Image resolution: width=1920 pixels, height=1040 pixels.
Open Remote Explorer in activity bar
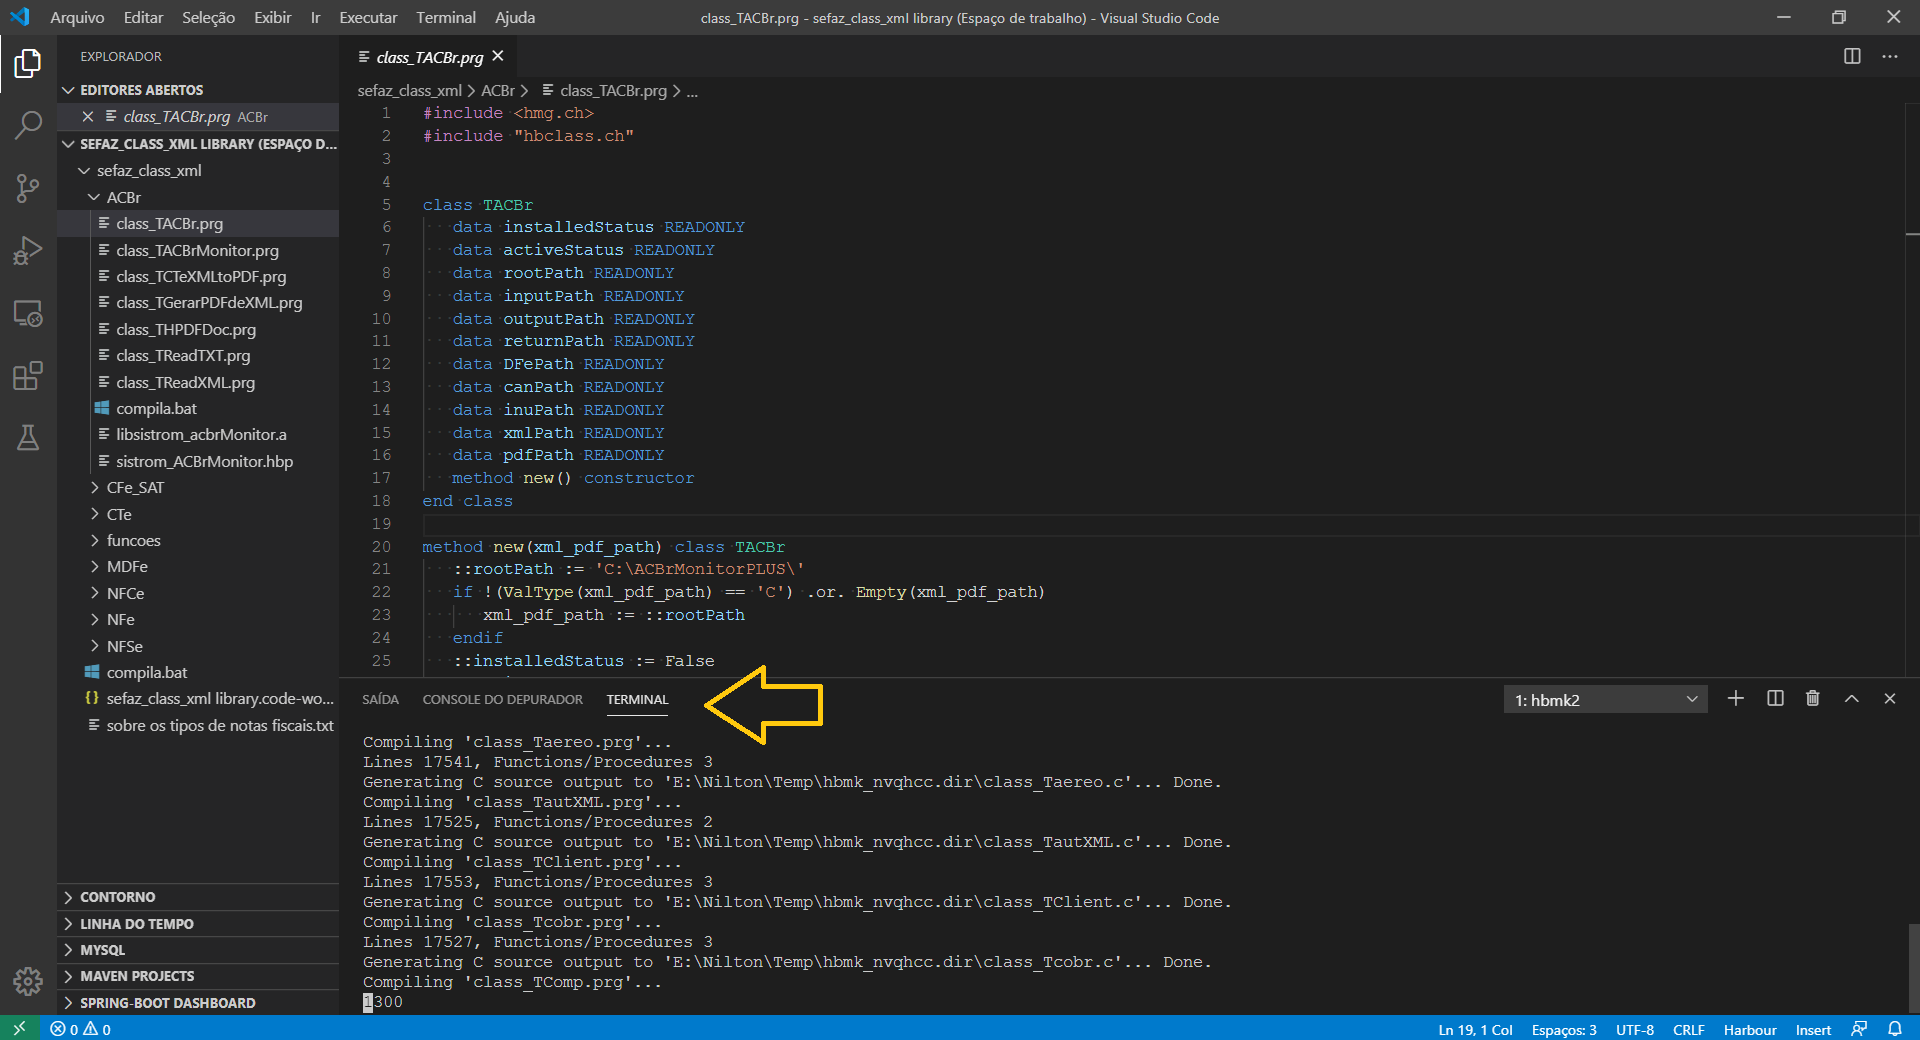tap(28, 314)
